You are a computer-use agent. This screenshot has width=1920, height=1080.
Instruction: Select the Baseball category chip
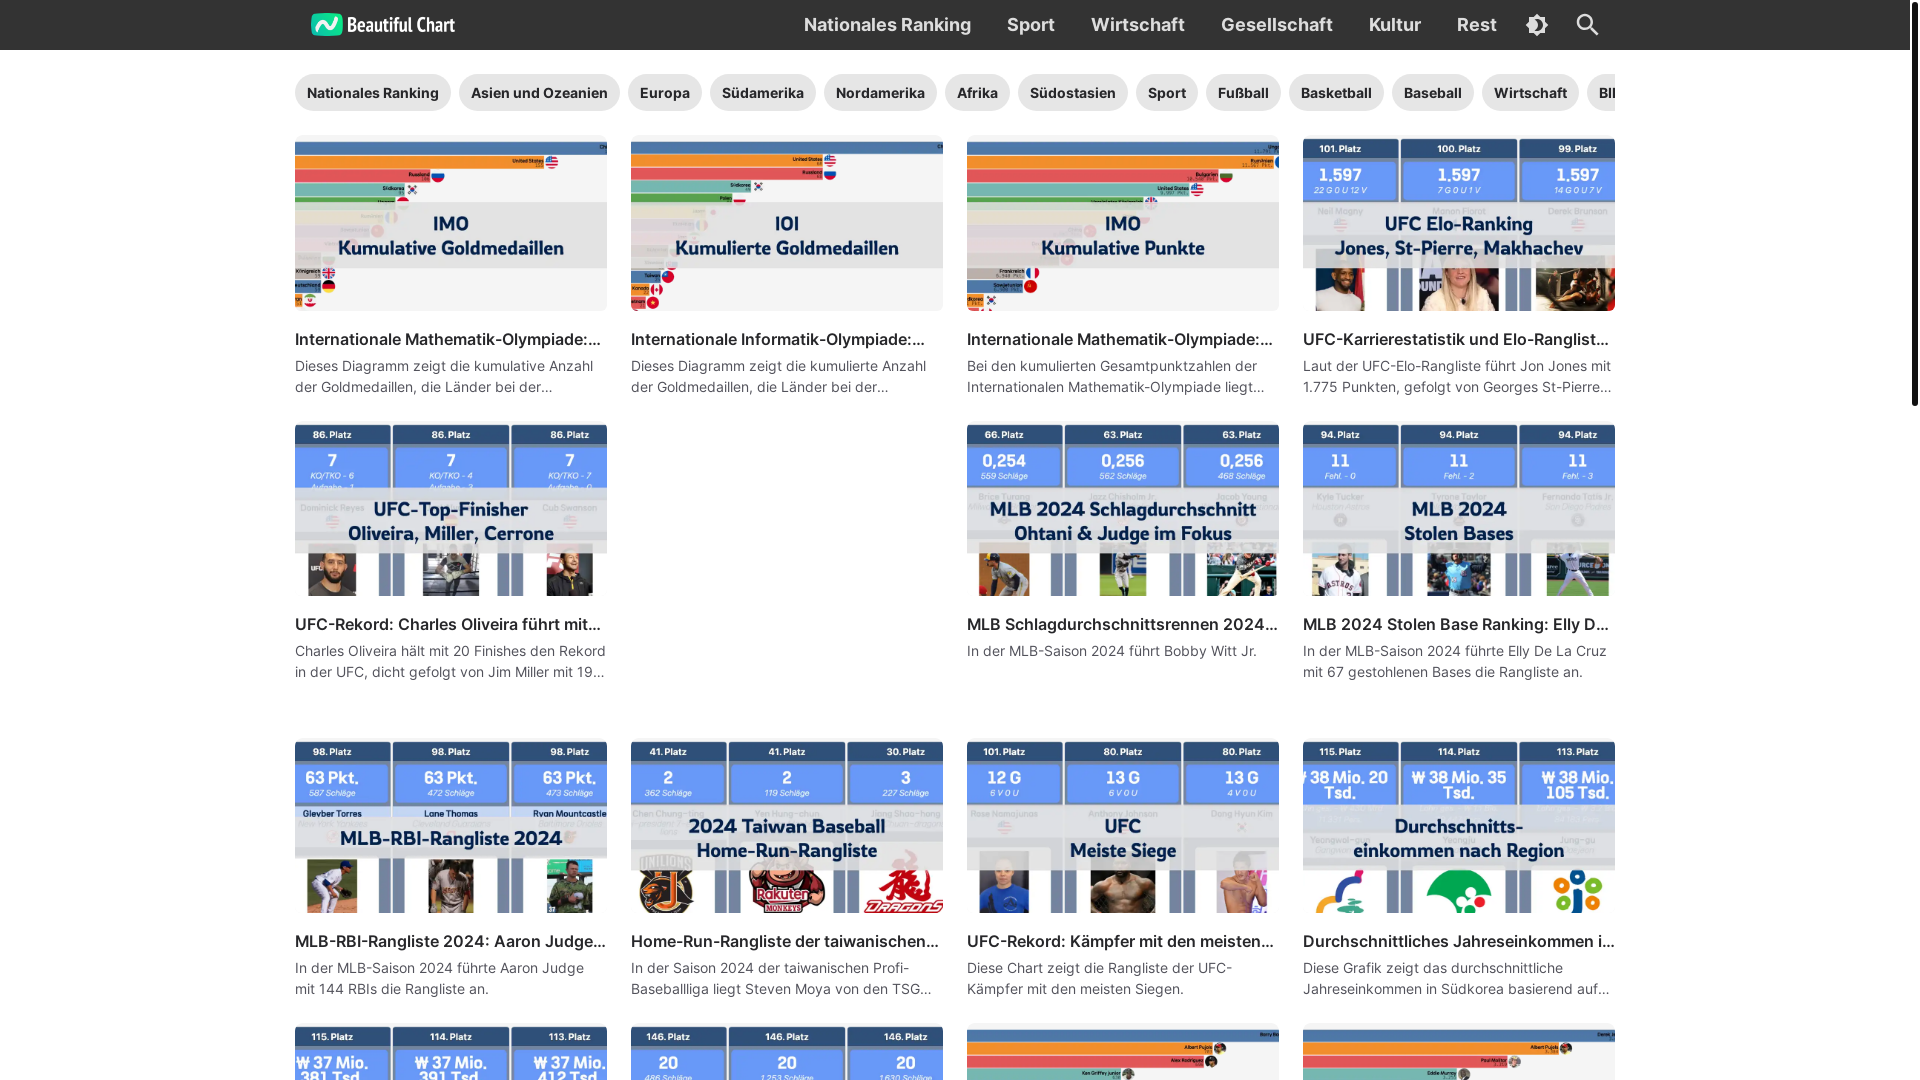1433,93
